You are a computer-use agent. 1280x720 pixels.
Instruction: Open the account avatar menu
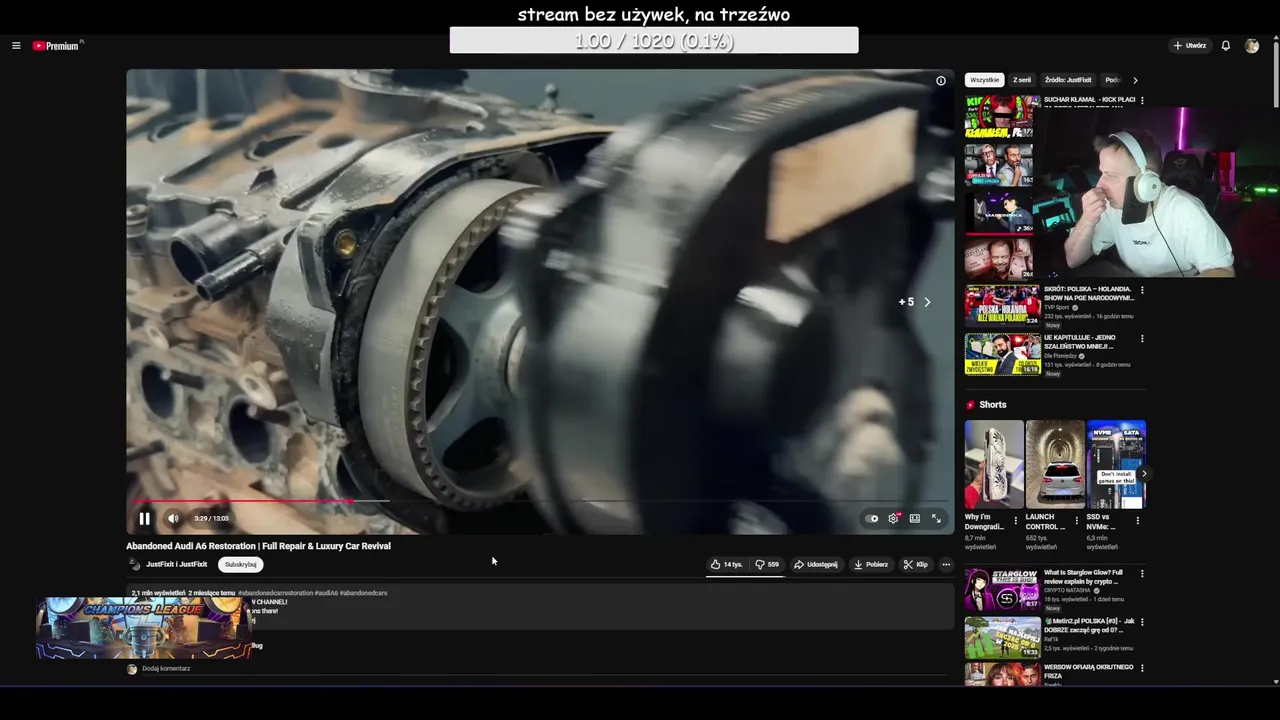[x=1252, y=46]
